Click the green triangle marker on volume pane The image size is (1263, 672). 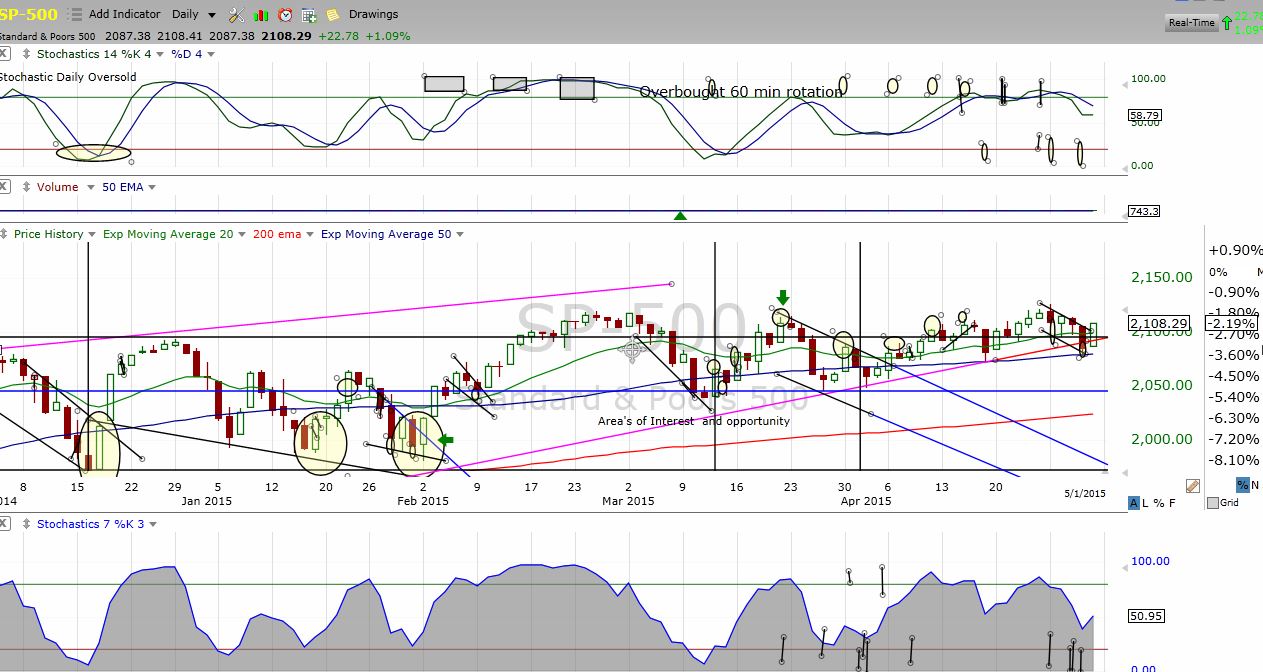point(680,215)
